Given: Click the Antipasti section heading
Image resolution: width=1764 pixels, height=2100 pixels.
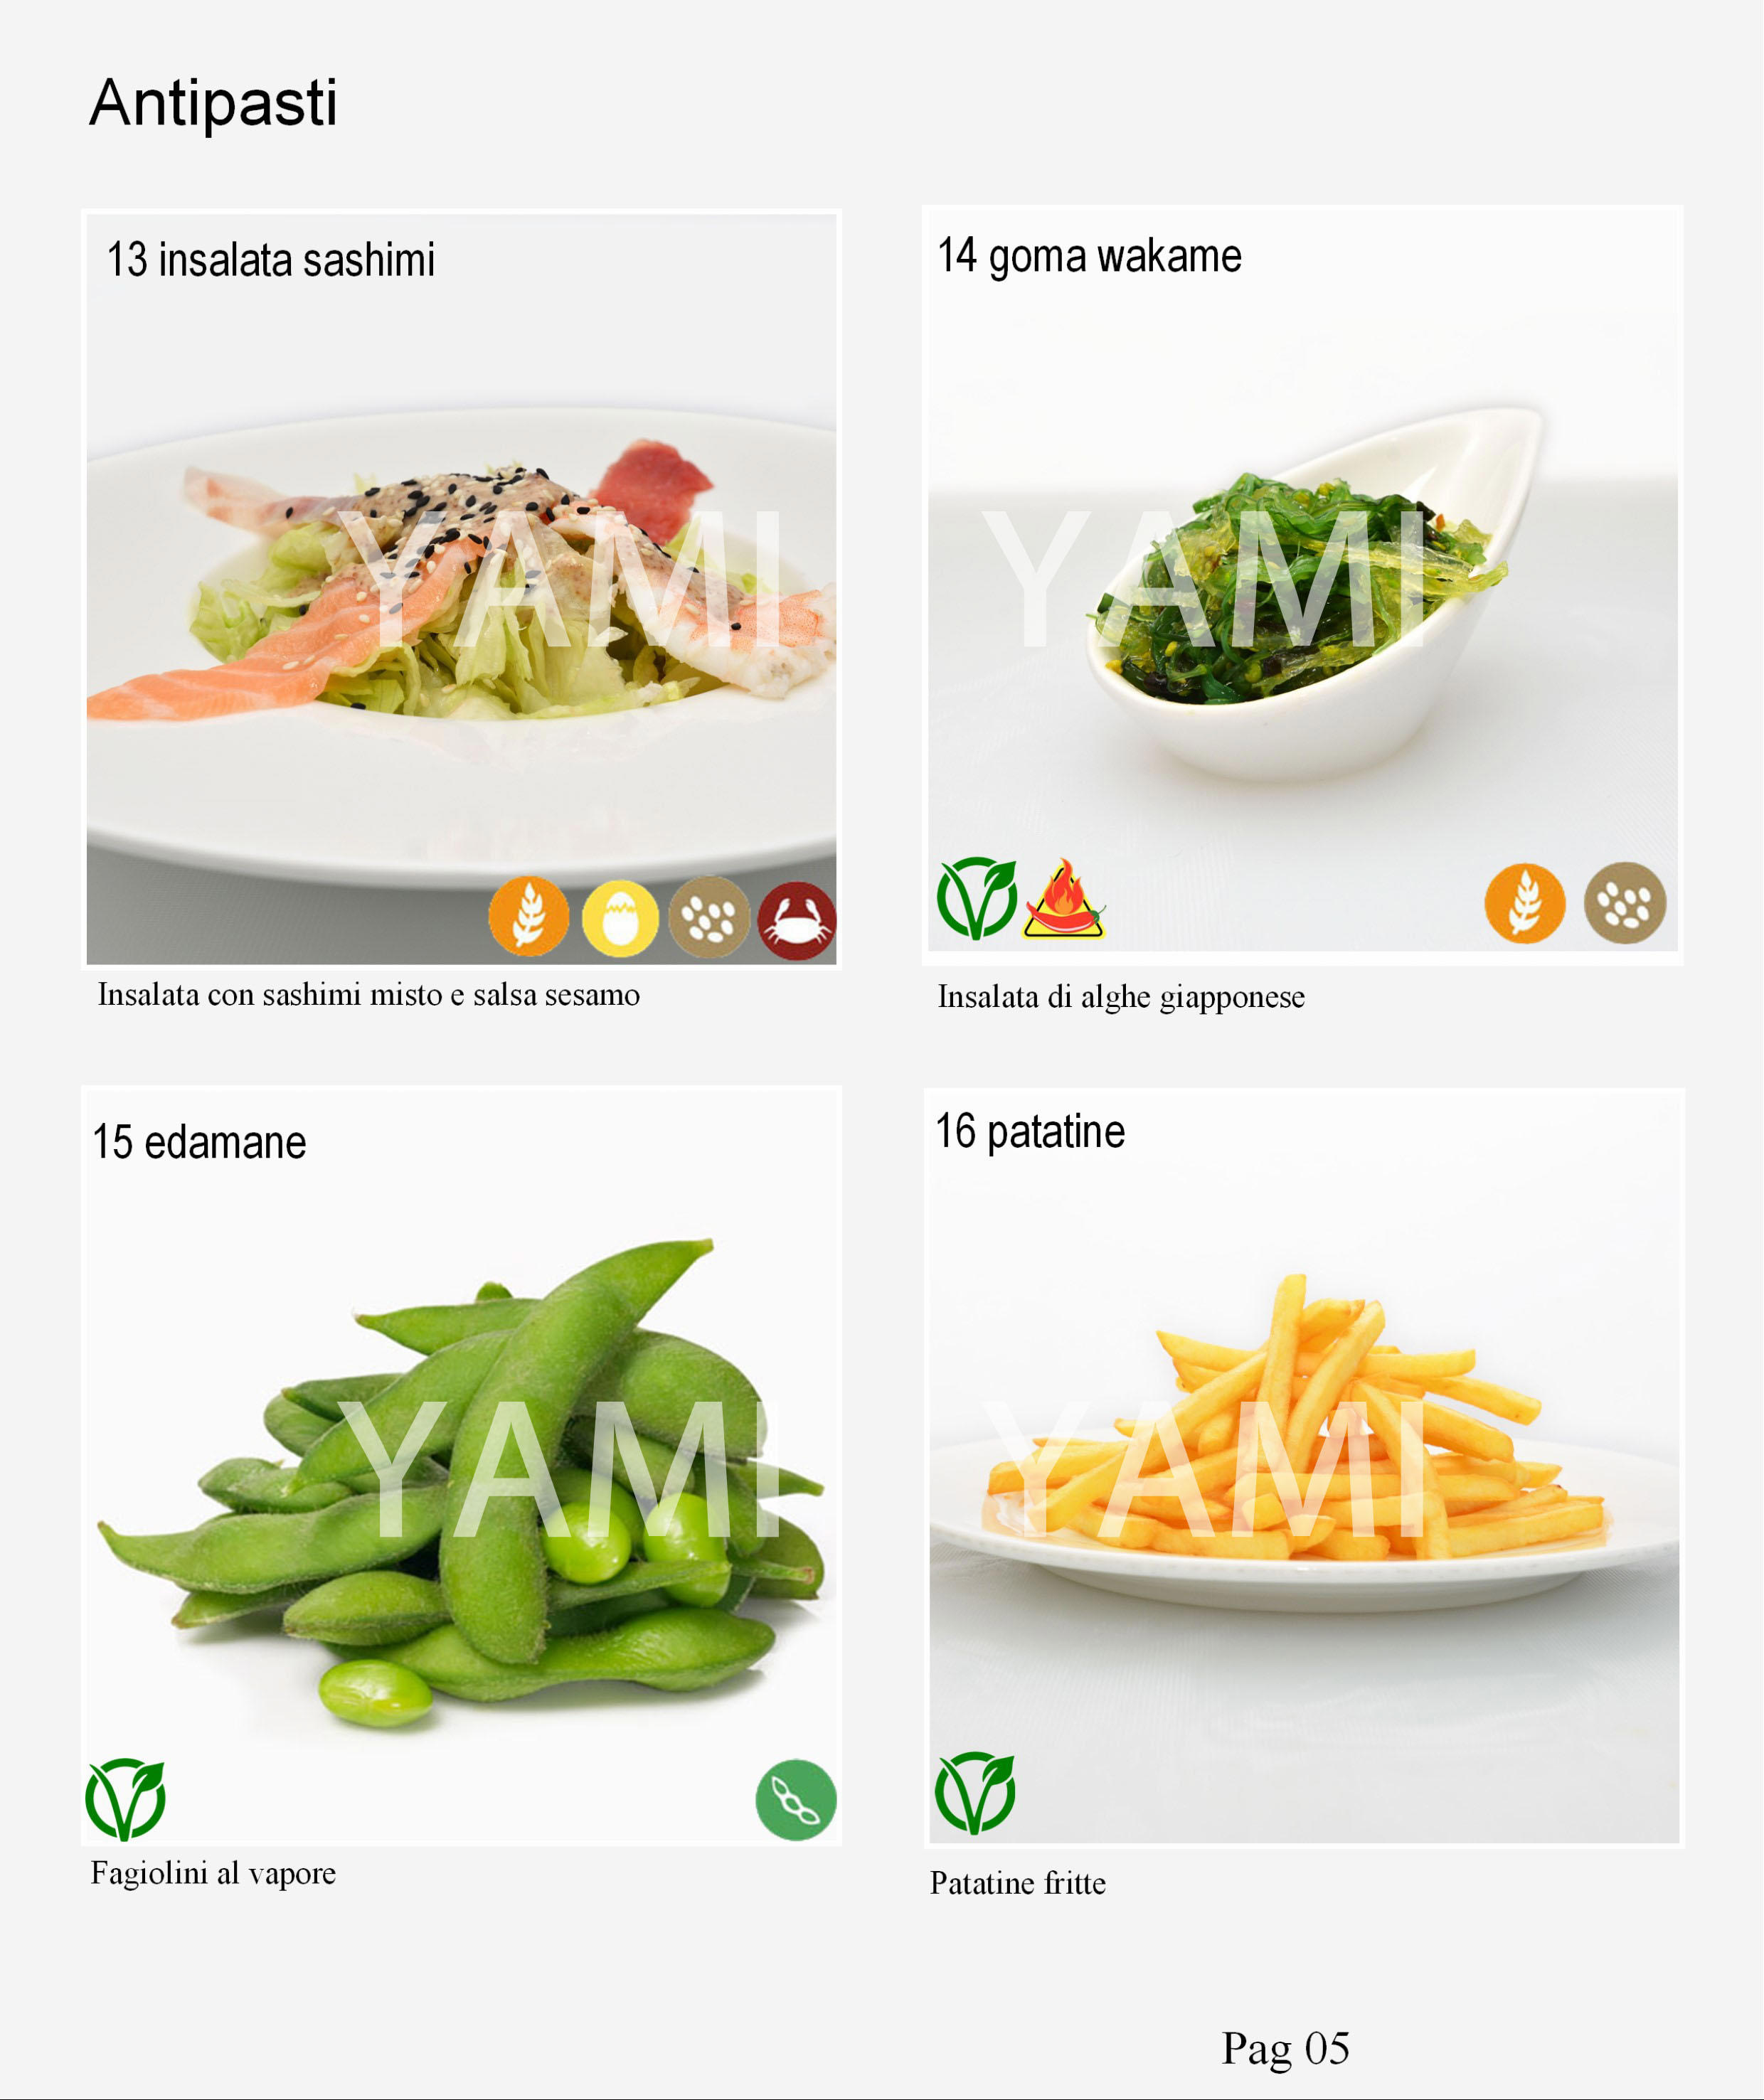Looking at the screenshot, I should pos(213,102).
